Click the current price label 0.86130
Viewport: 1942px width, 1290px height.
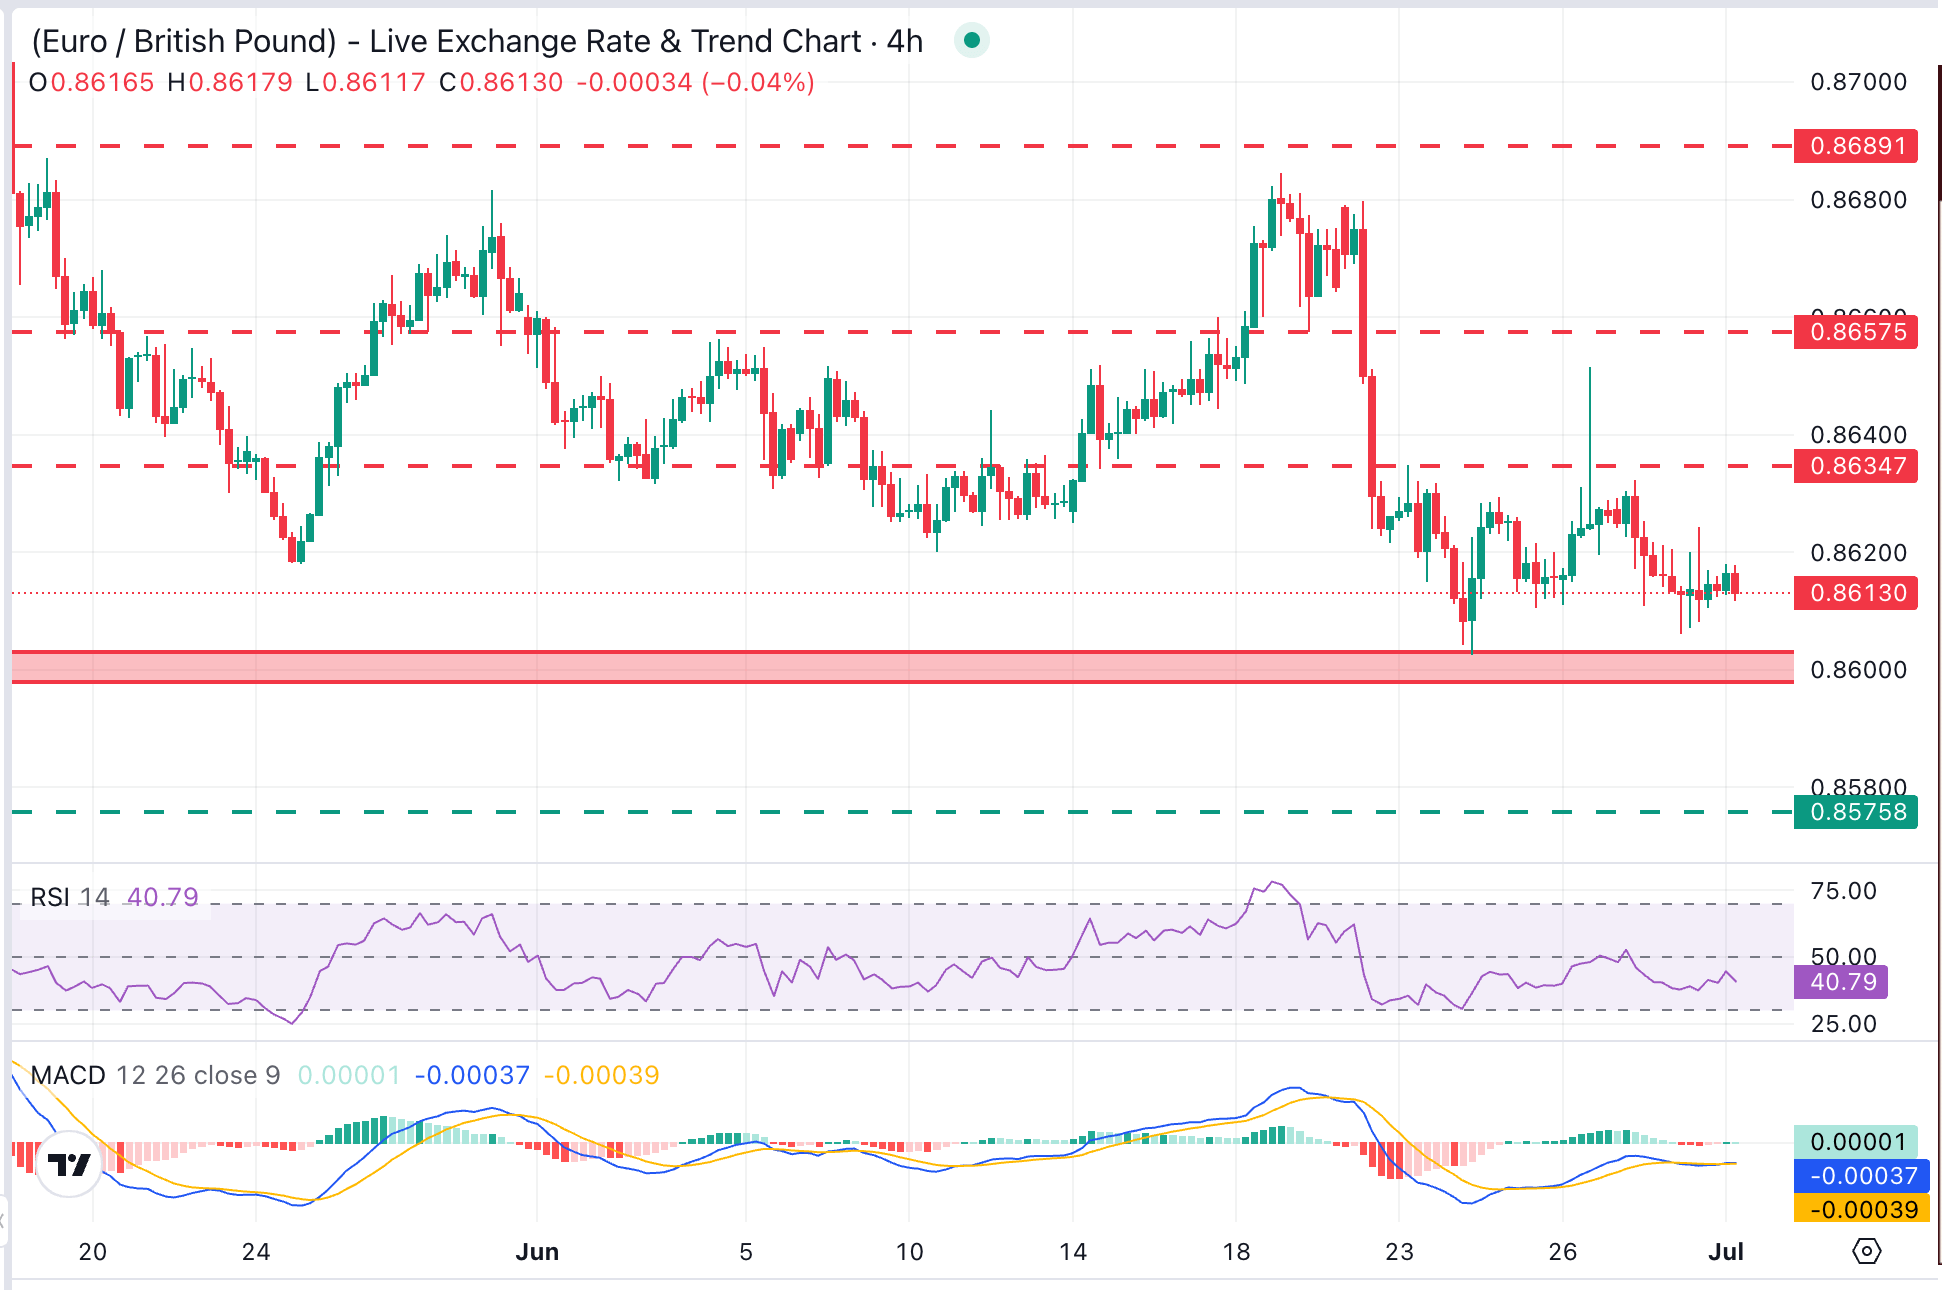(x=1855, y=593)
